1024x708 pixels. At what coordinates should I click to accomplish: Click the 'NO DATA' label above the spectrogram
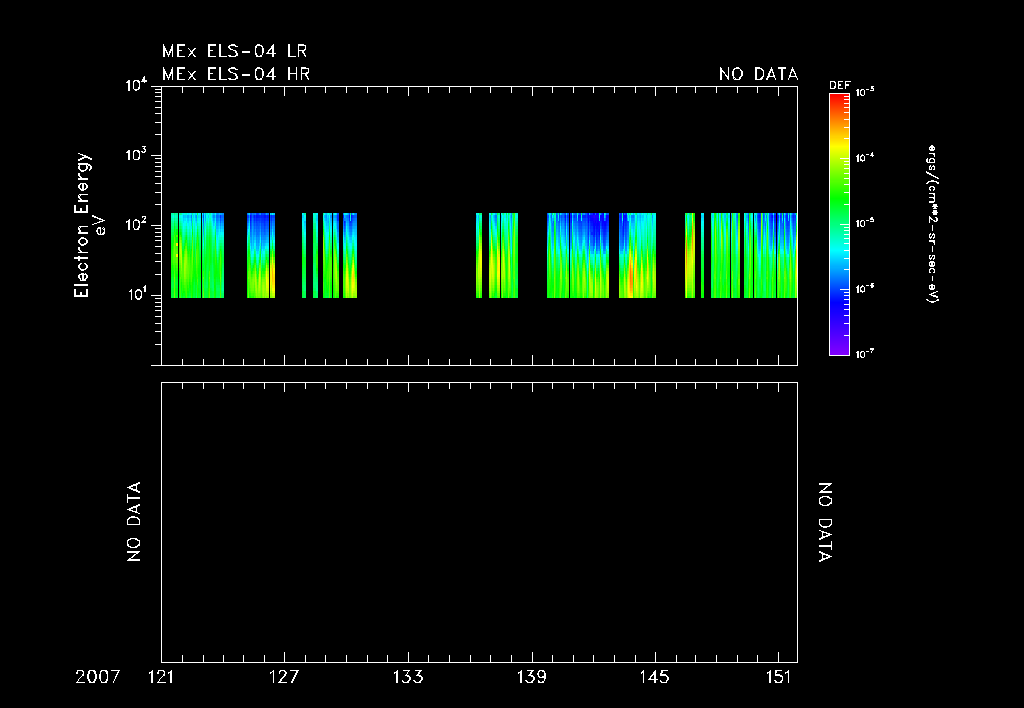(758, 74)
